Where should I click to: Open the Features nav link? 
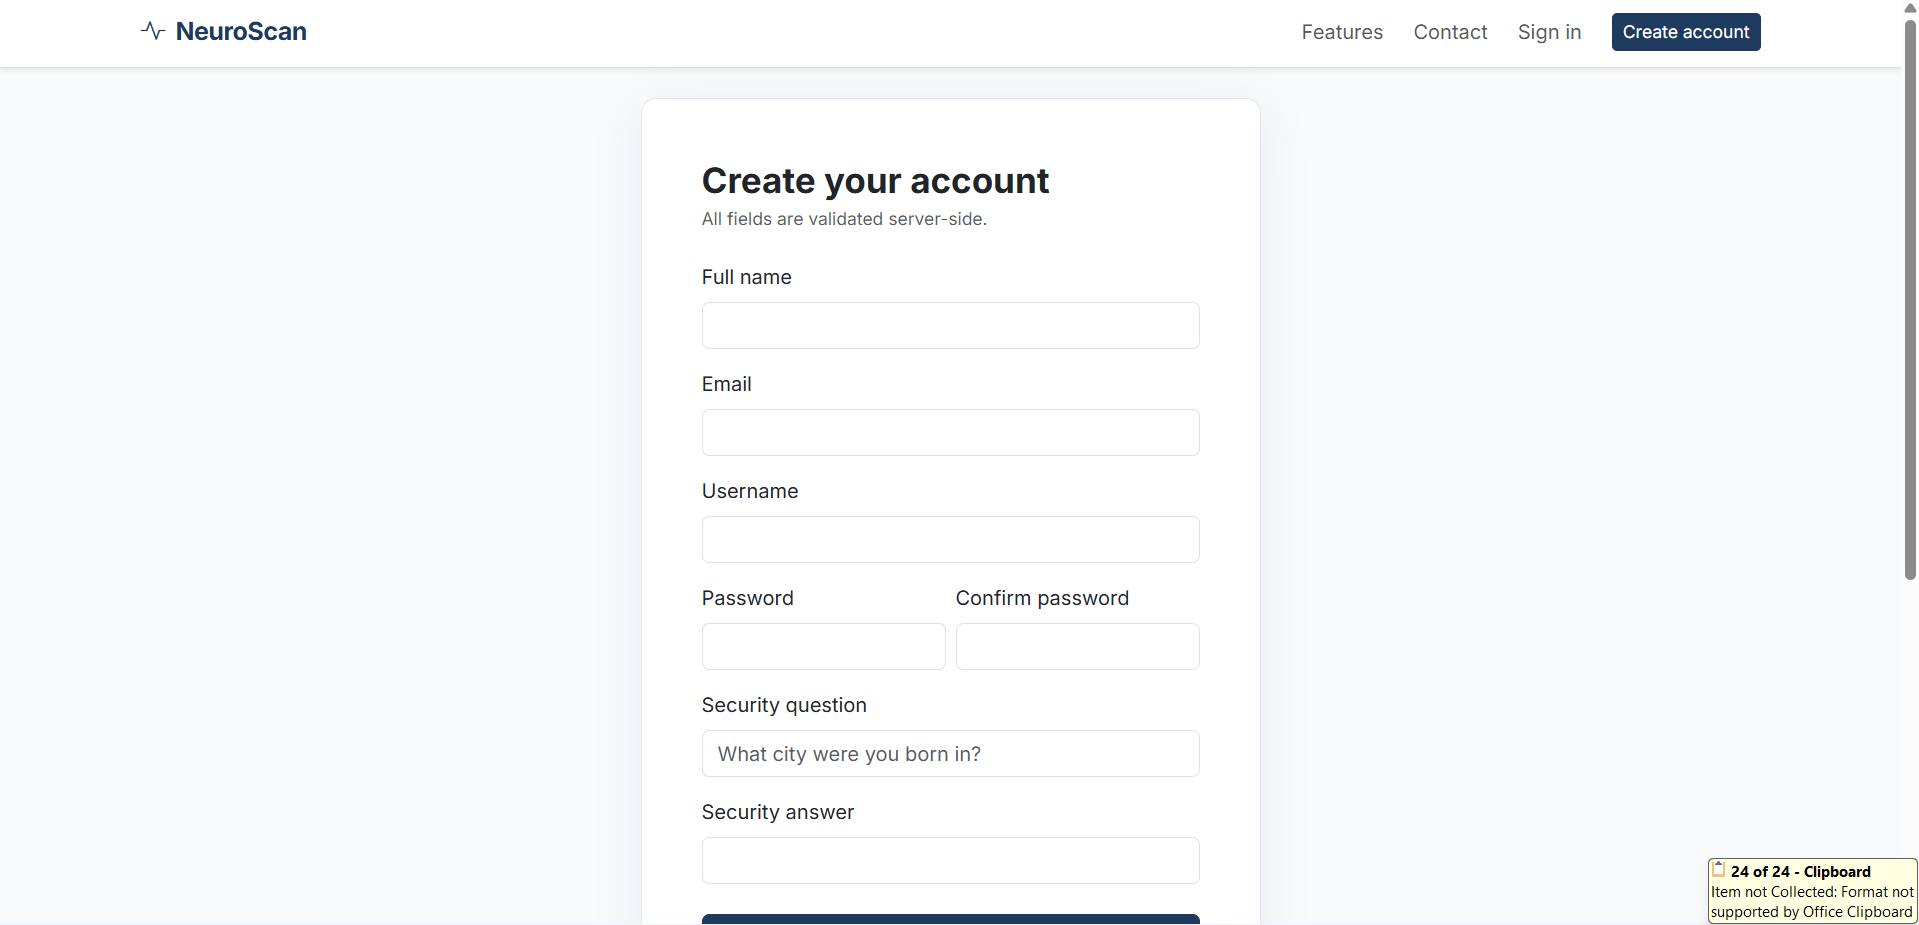click(x=1342, y=32)
